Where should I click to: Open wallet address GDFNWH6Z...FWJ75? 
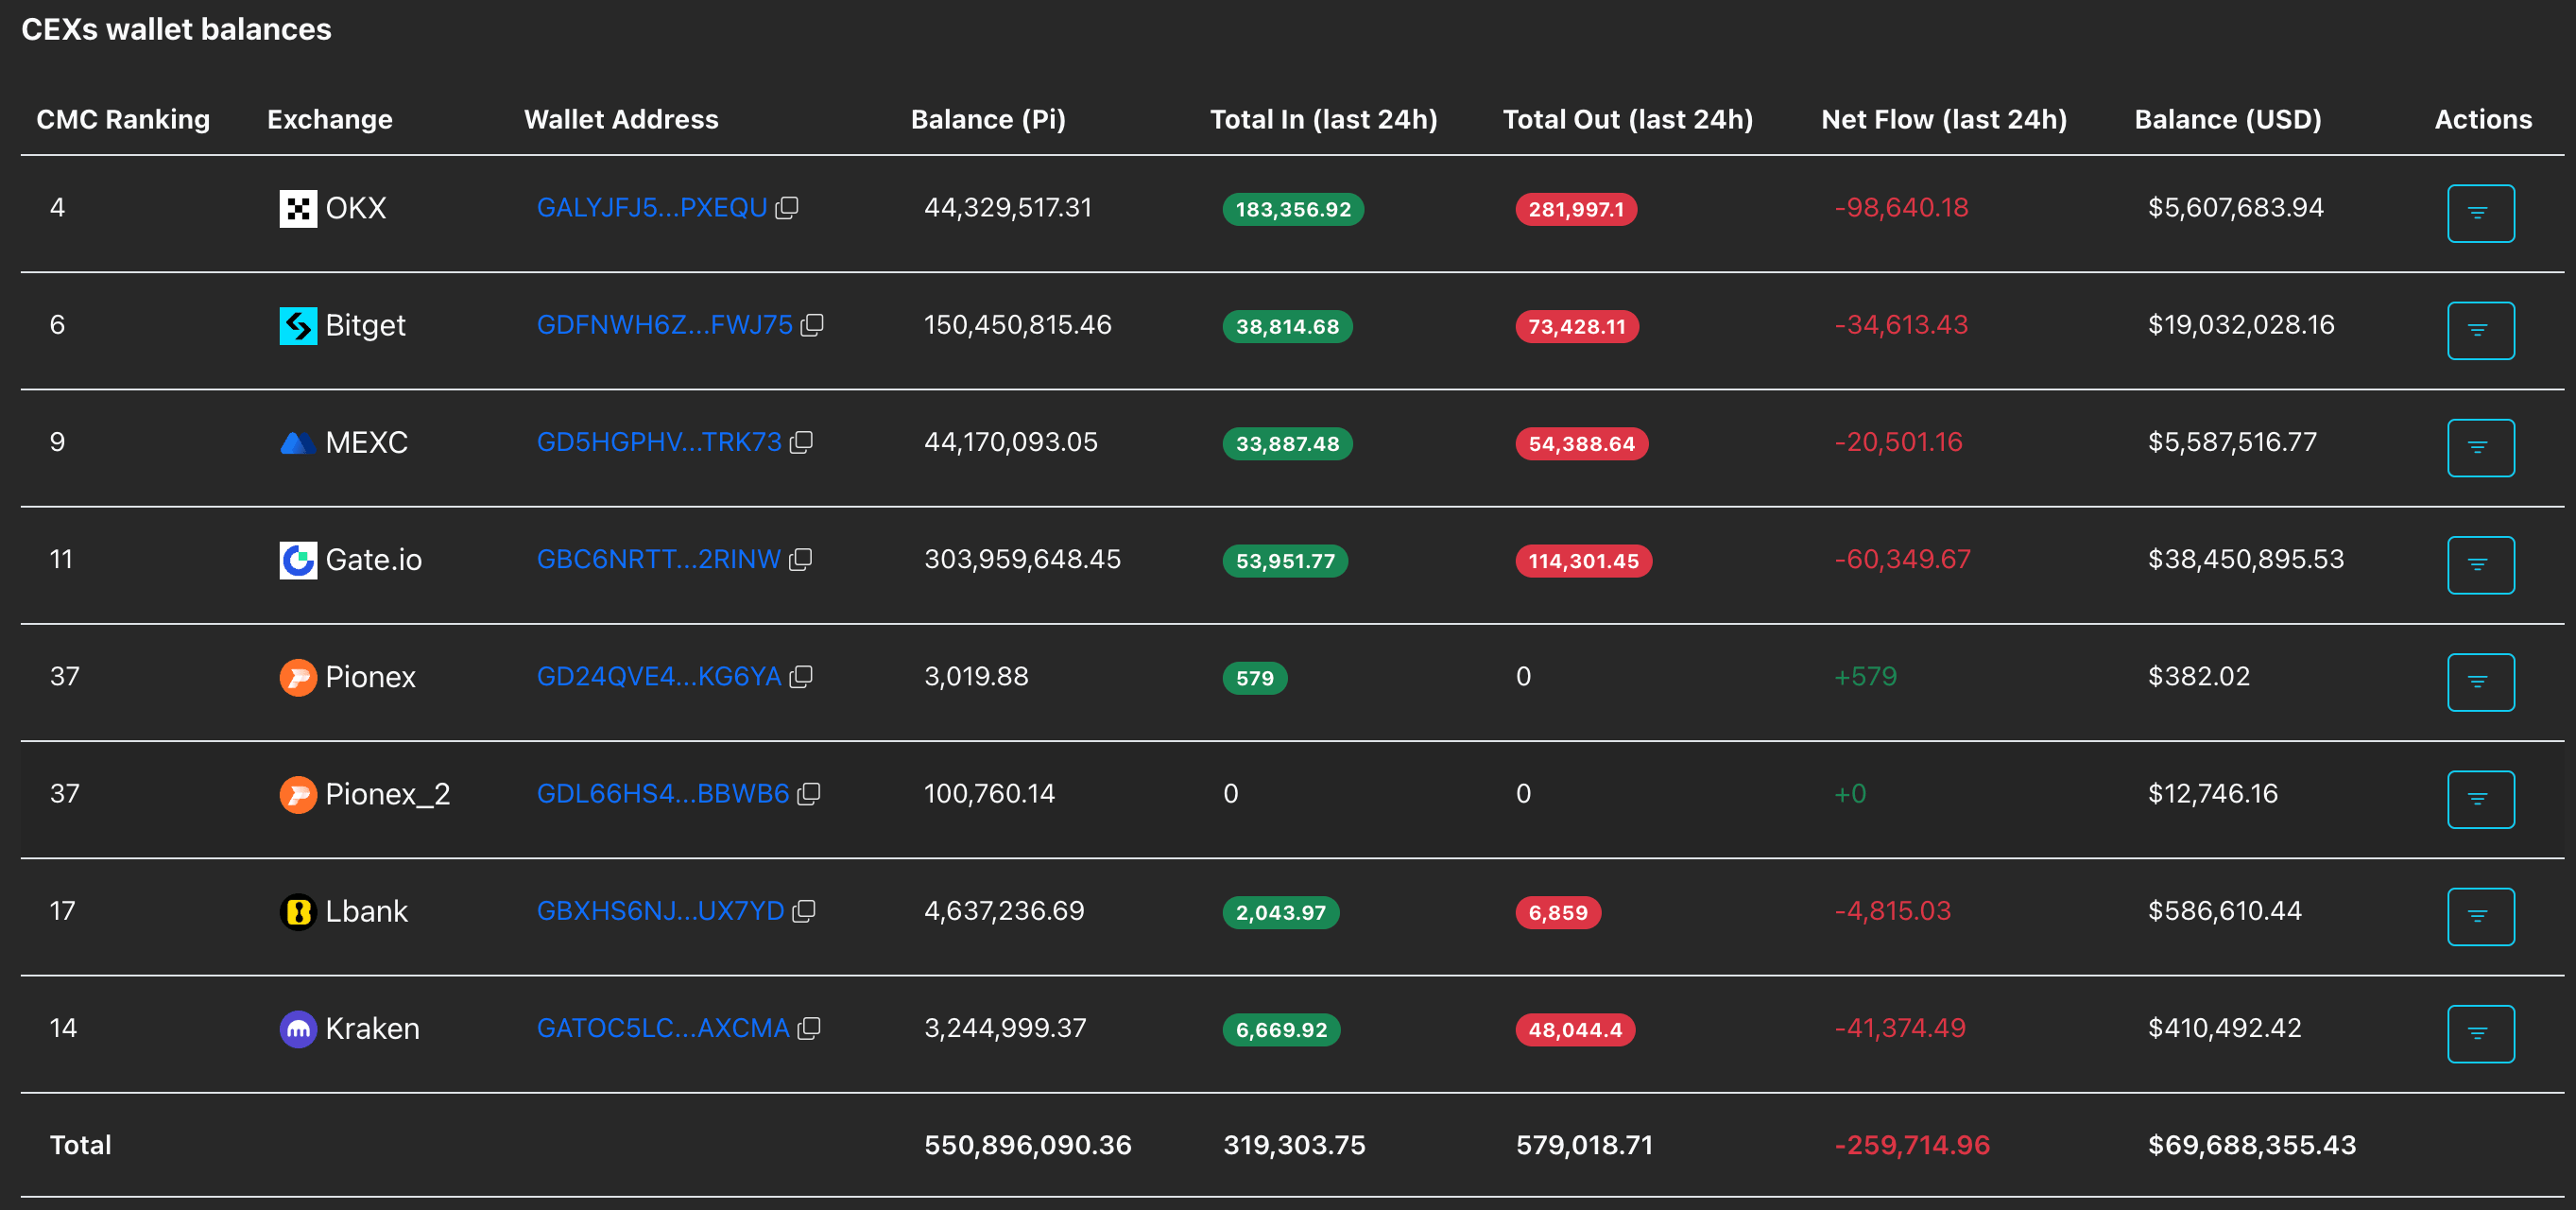click(x=664, y=325)
